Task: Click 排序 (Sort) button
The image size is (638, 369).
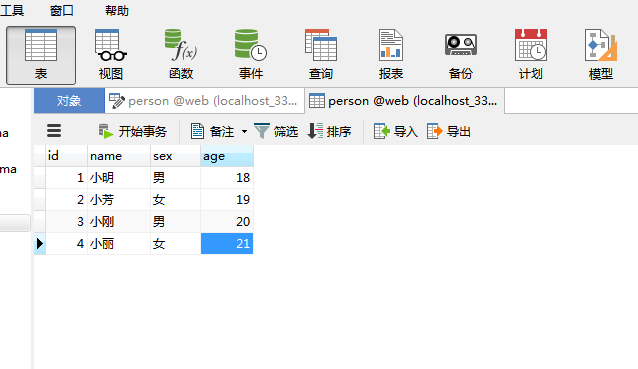Action: (330, 131)
